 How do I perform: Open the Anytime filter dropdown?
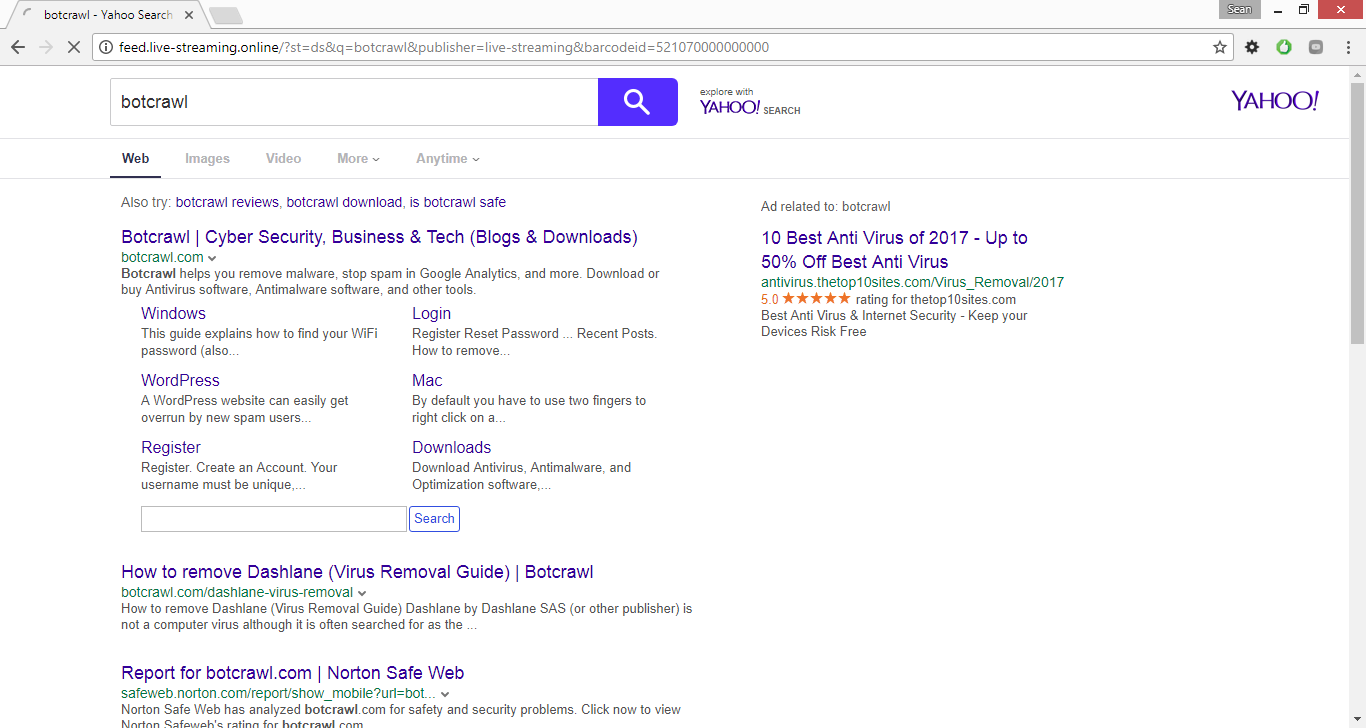447,158
